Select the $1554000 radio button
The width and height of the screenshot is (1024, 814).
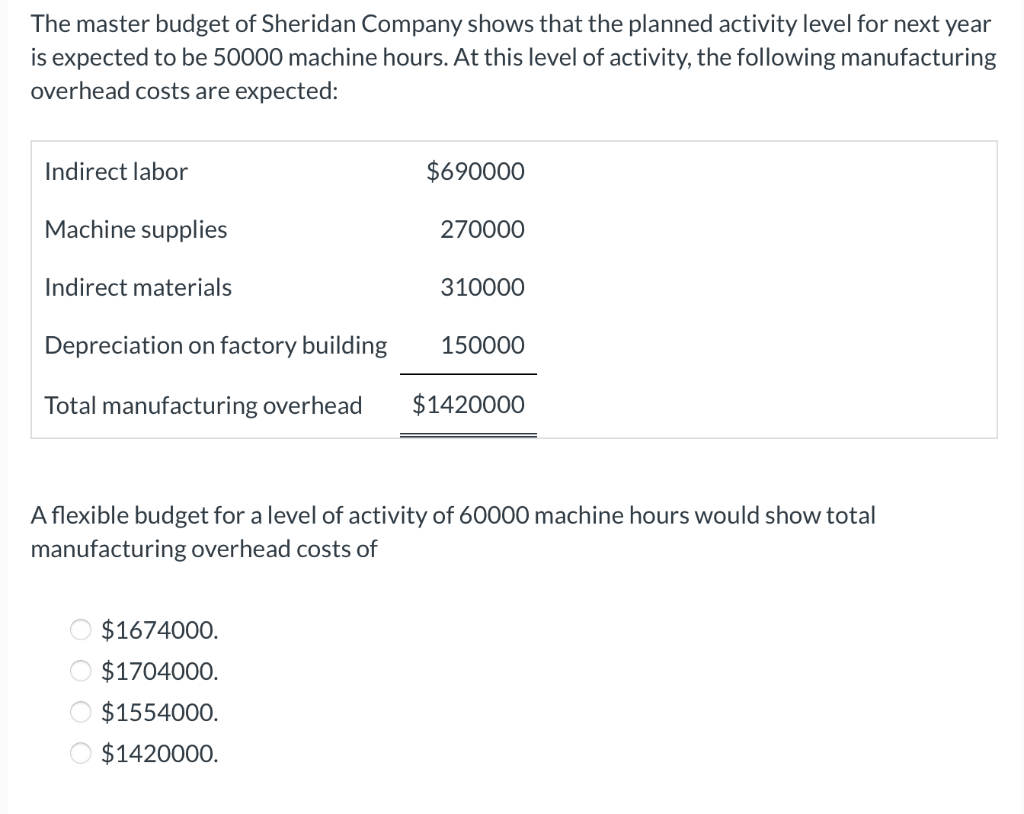coord(81,712)
